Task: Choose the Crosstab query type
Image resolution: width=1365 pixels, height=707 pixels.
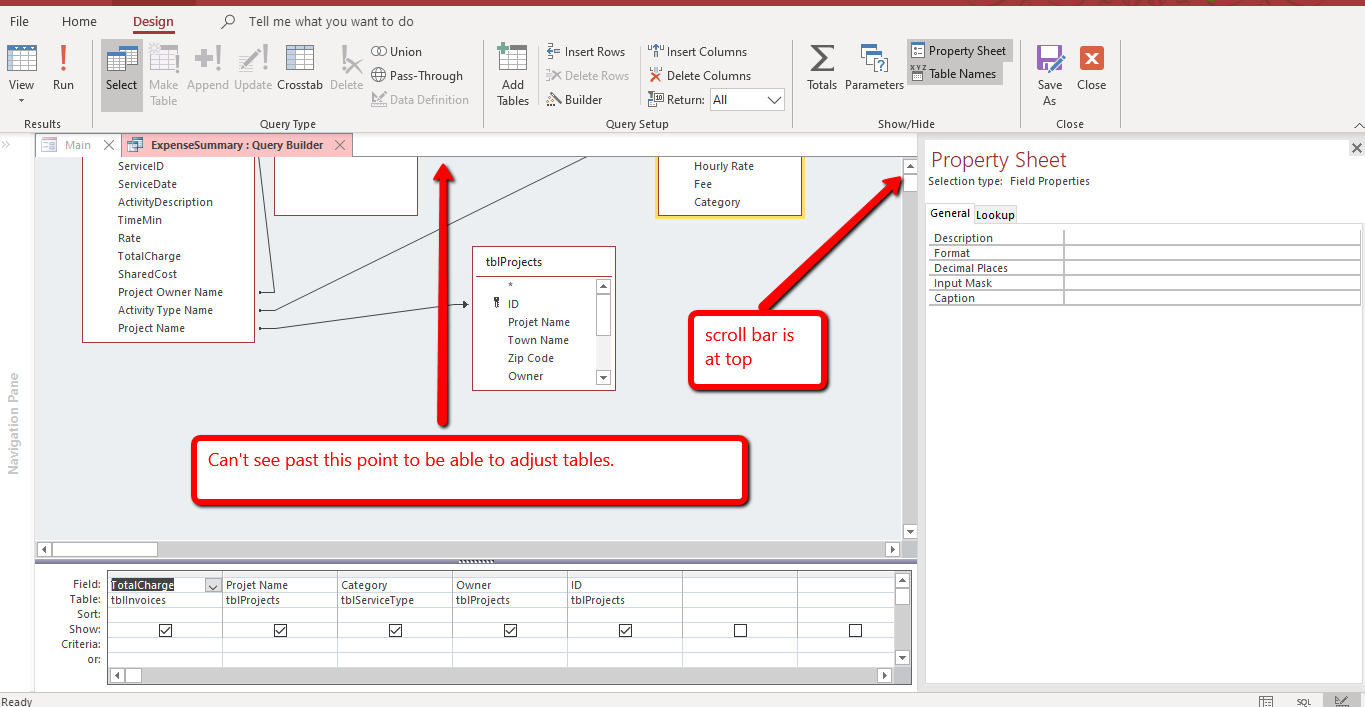Action: pos(300,68)
